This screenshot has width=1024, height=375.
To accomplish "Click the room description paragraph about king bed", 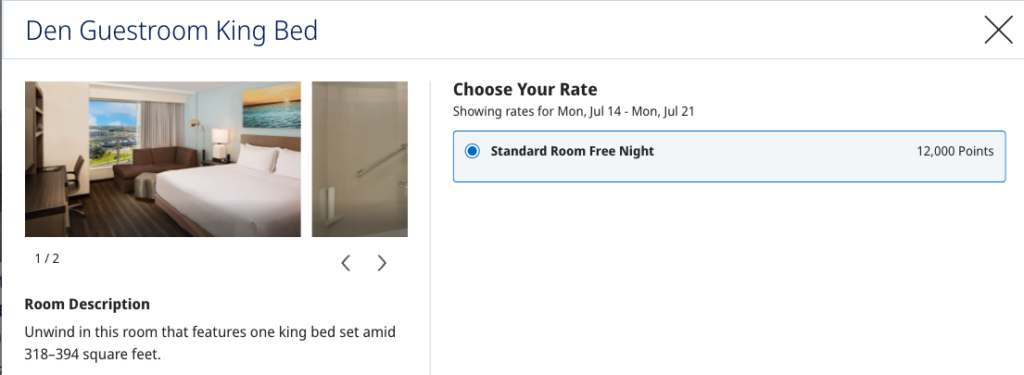I will point(210,344).
